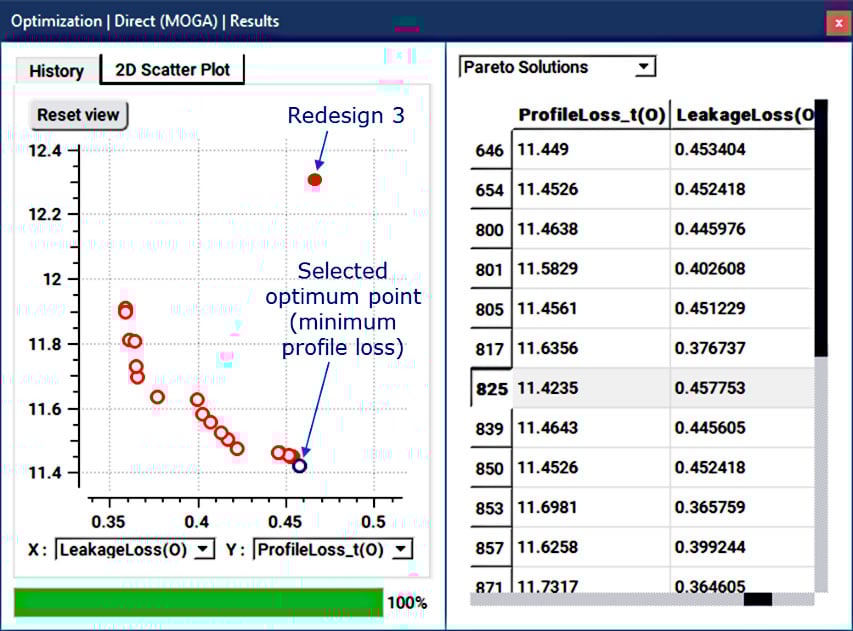
Task: Click the horizontal scrollbar thumb
Action: coord(758,599)
